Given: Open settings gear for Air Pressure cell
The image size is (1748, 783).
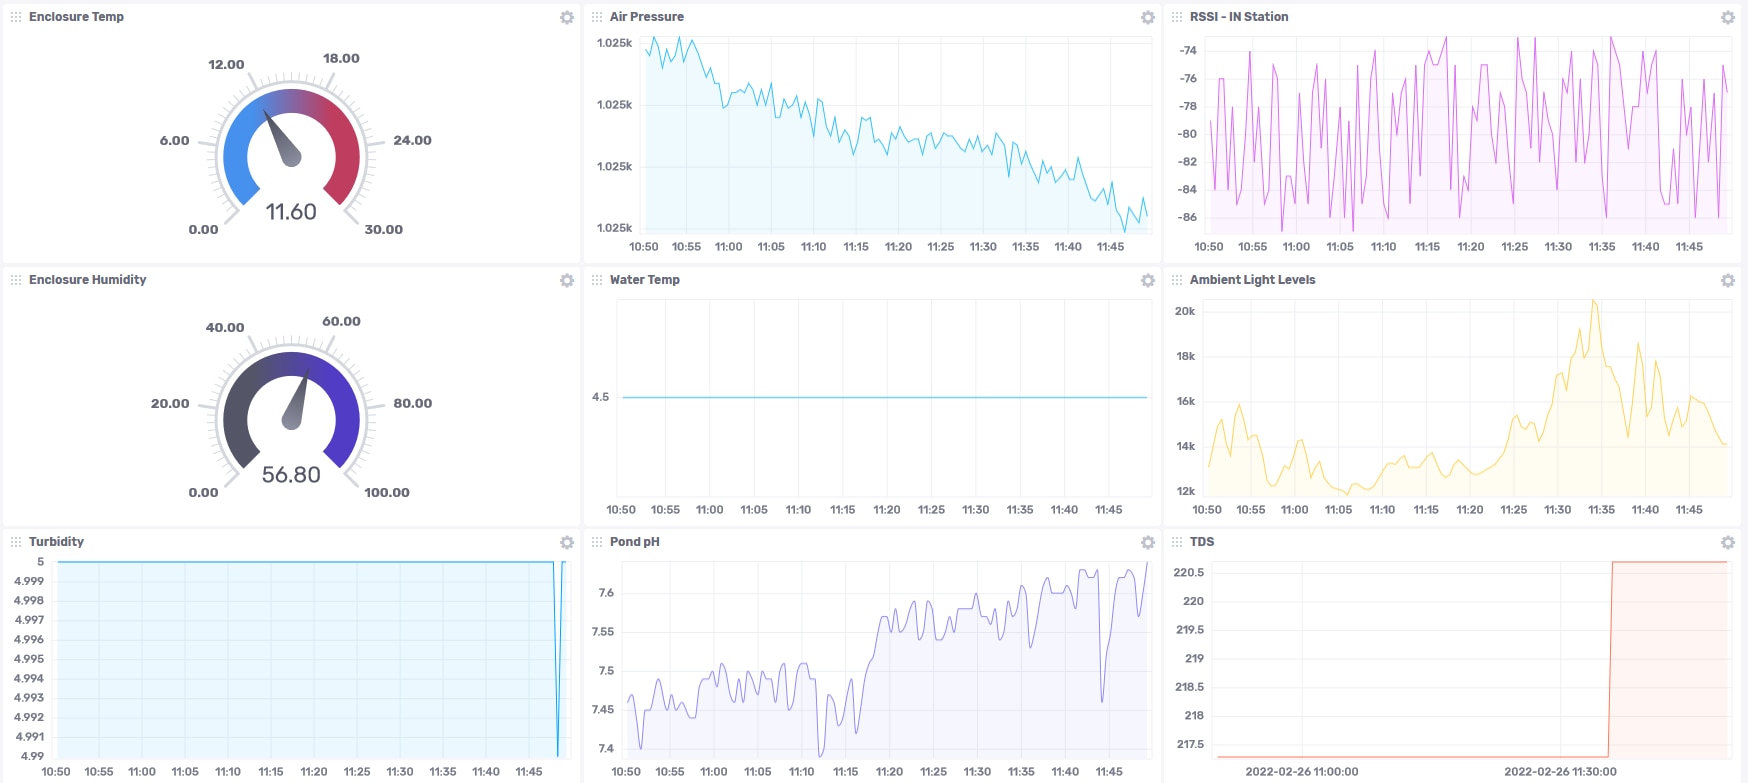Looking at the screenshot, I should pyautogui.click(x=1148, y=18).
